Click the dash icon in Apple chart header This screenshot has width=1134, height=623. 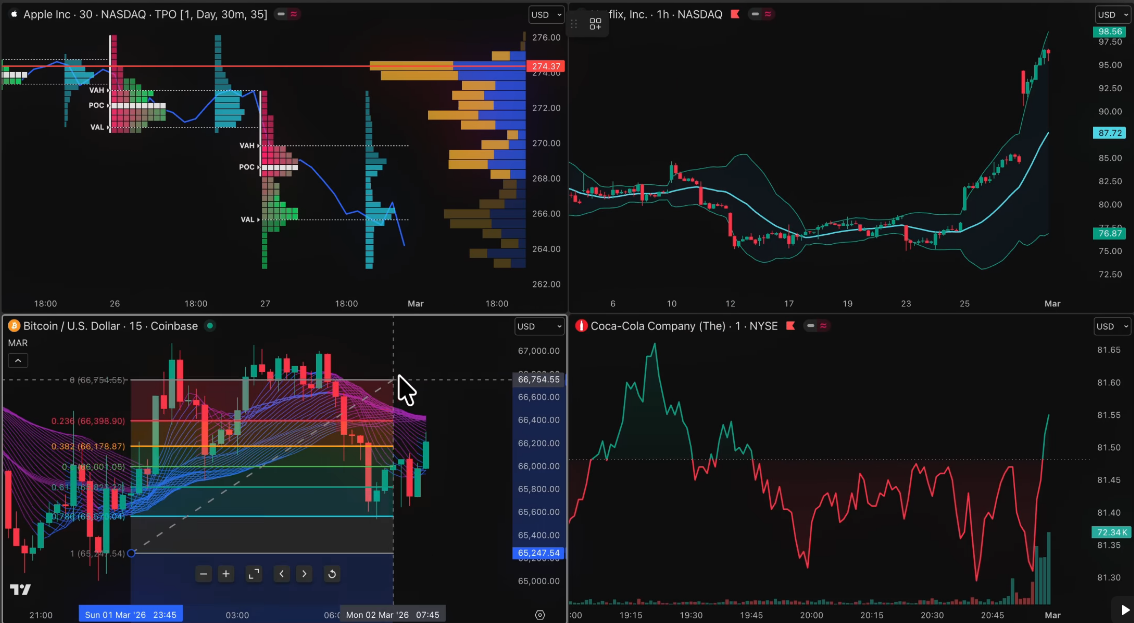click(281, 14)
